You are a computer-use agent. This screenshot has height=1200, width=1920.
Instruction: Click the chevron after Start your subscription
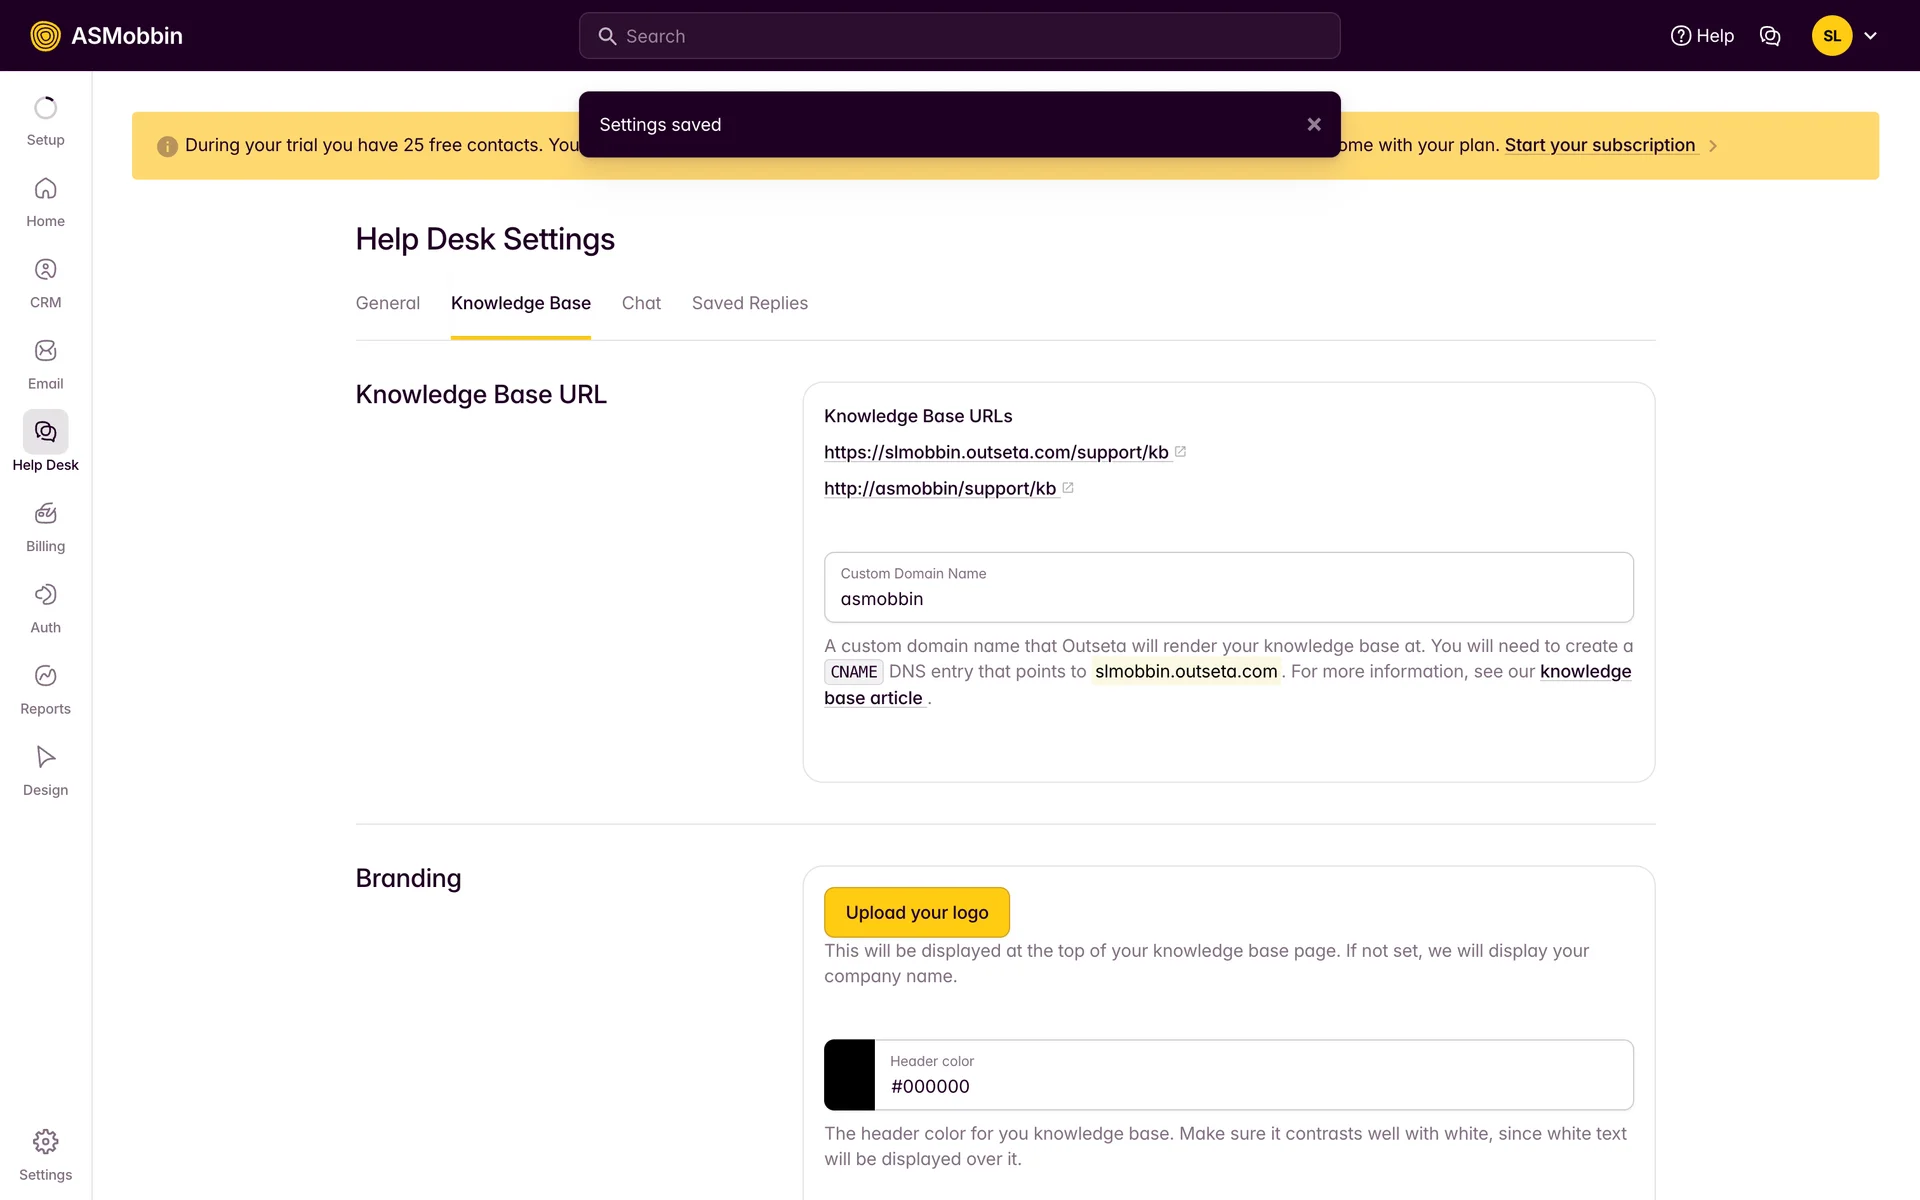pos(1713,146)
